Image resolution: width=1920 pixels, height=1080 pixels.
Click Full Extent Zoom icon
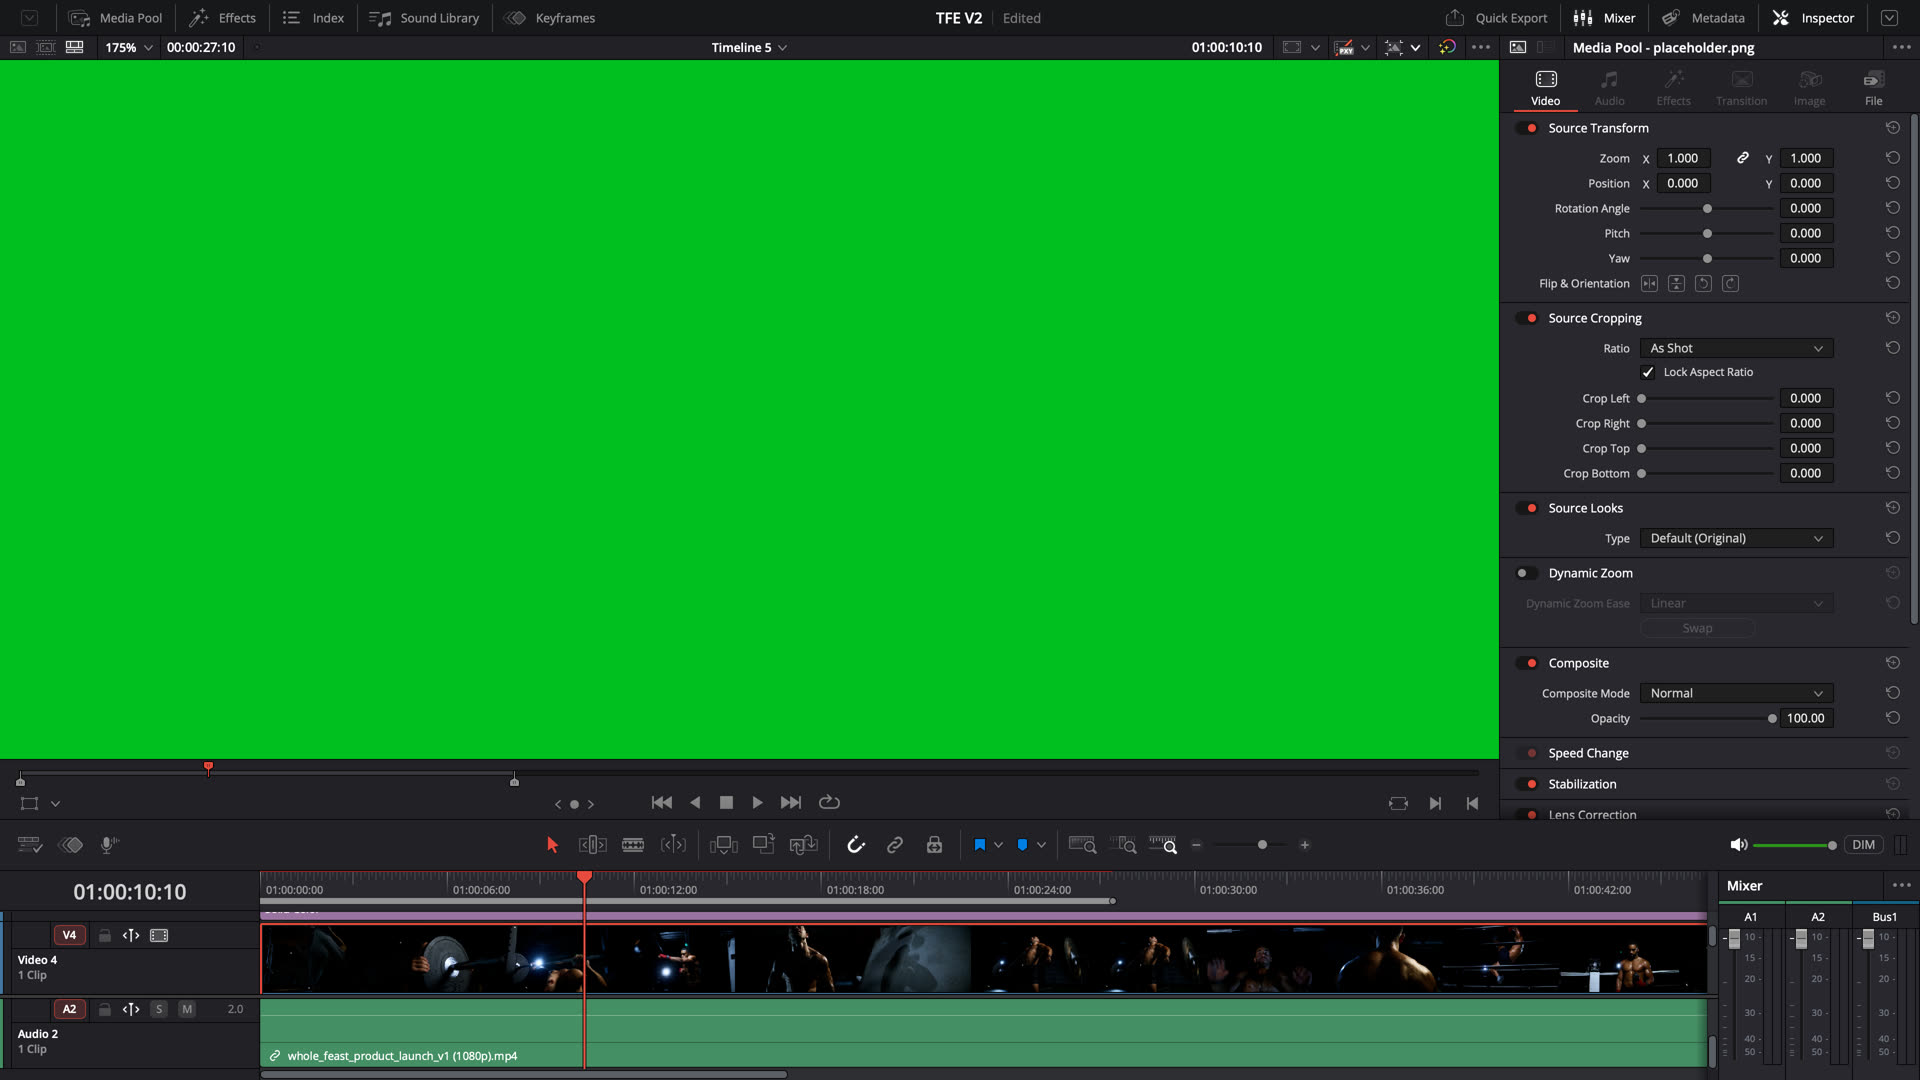coord(1082,845)
